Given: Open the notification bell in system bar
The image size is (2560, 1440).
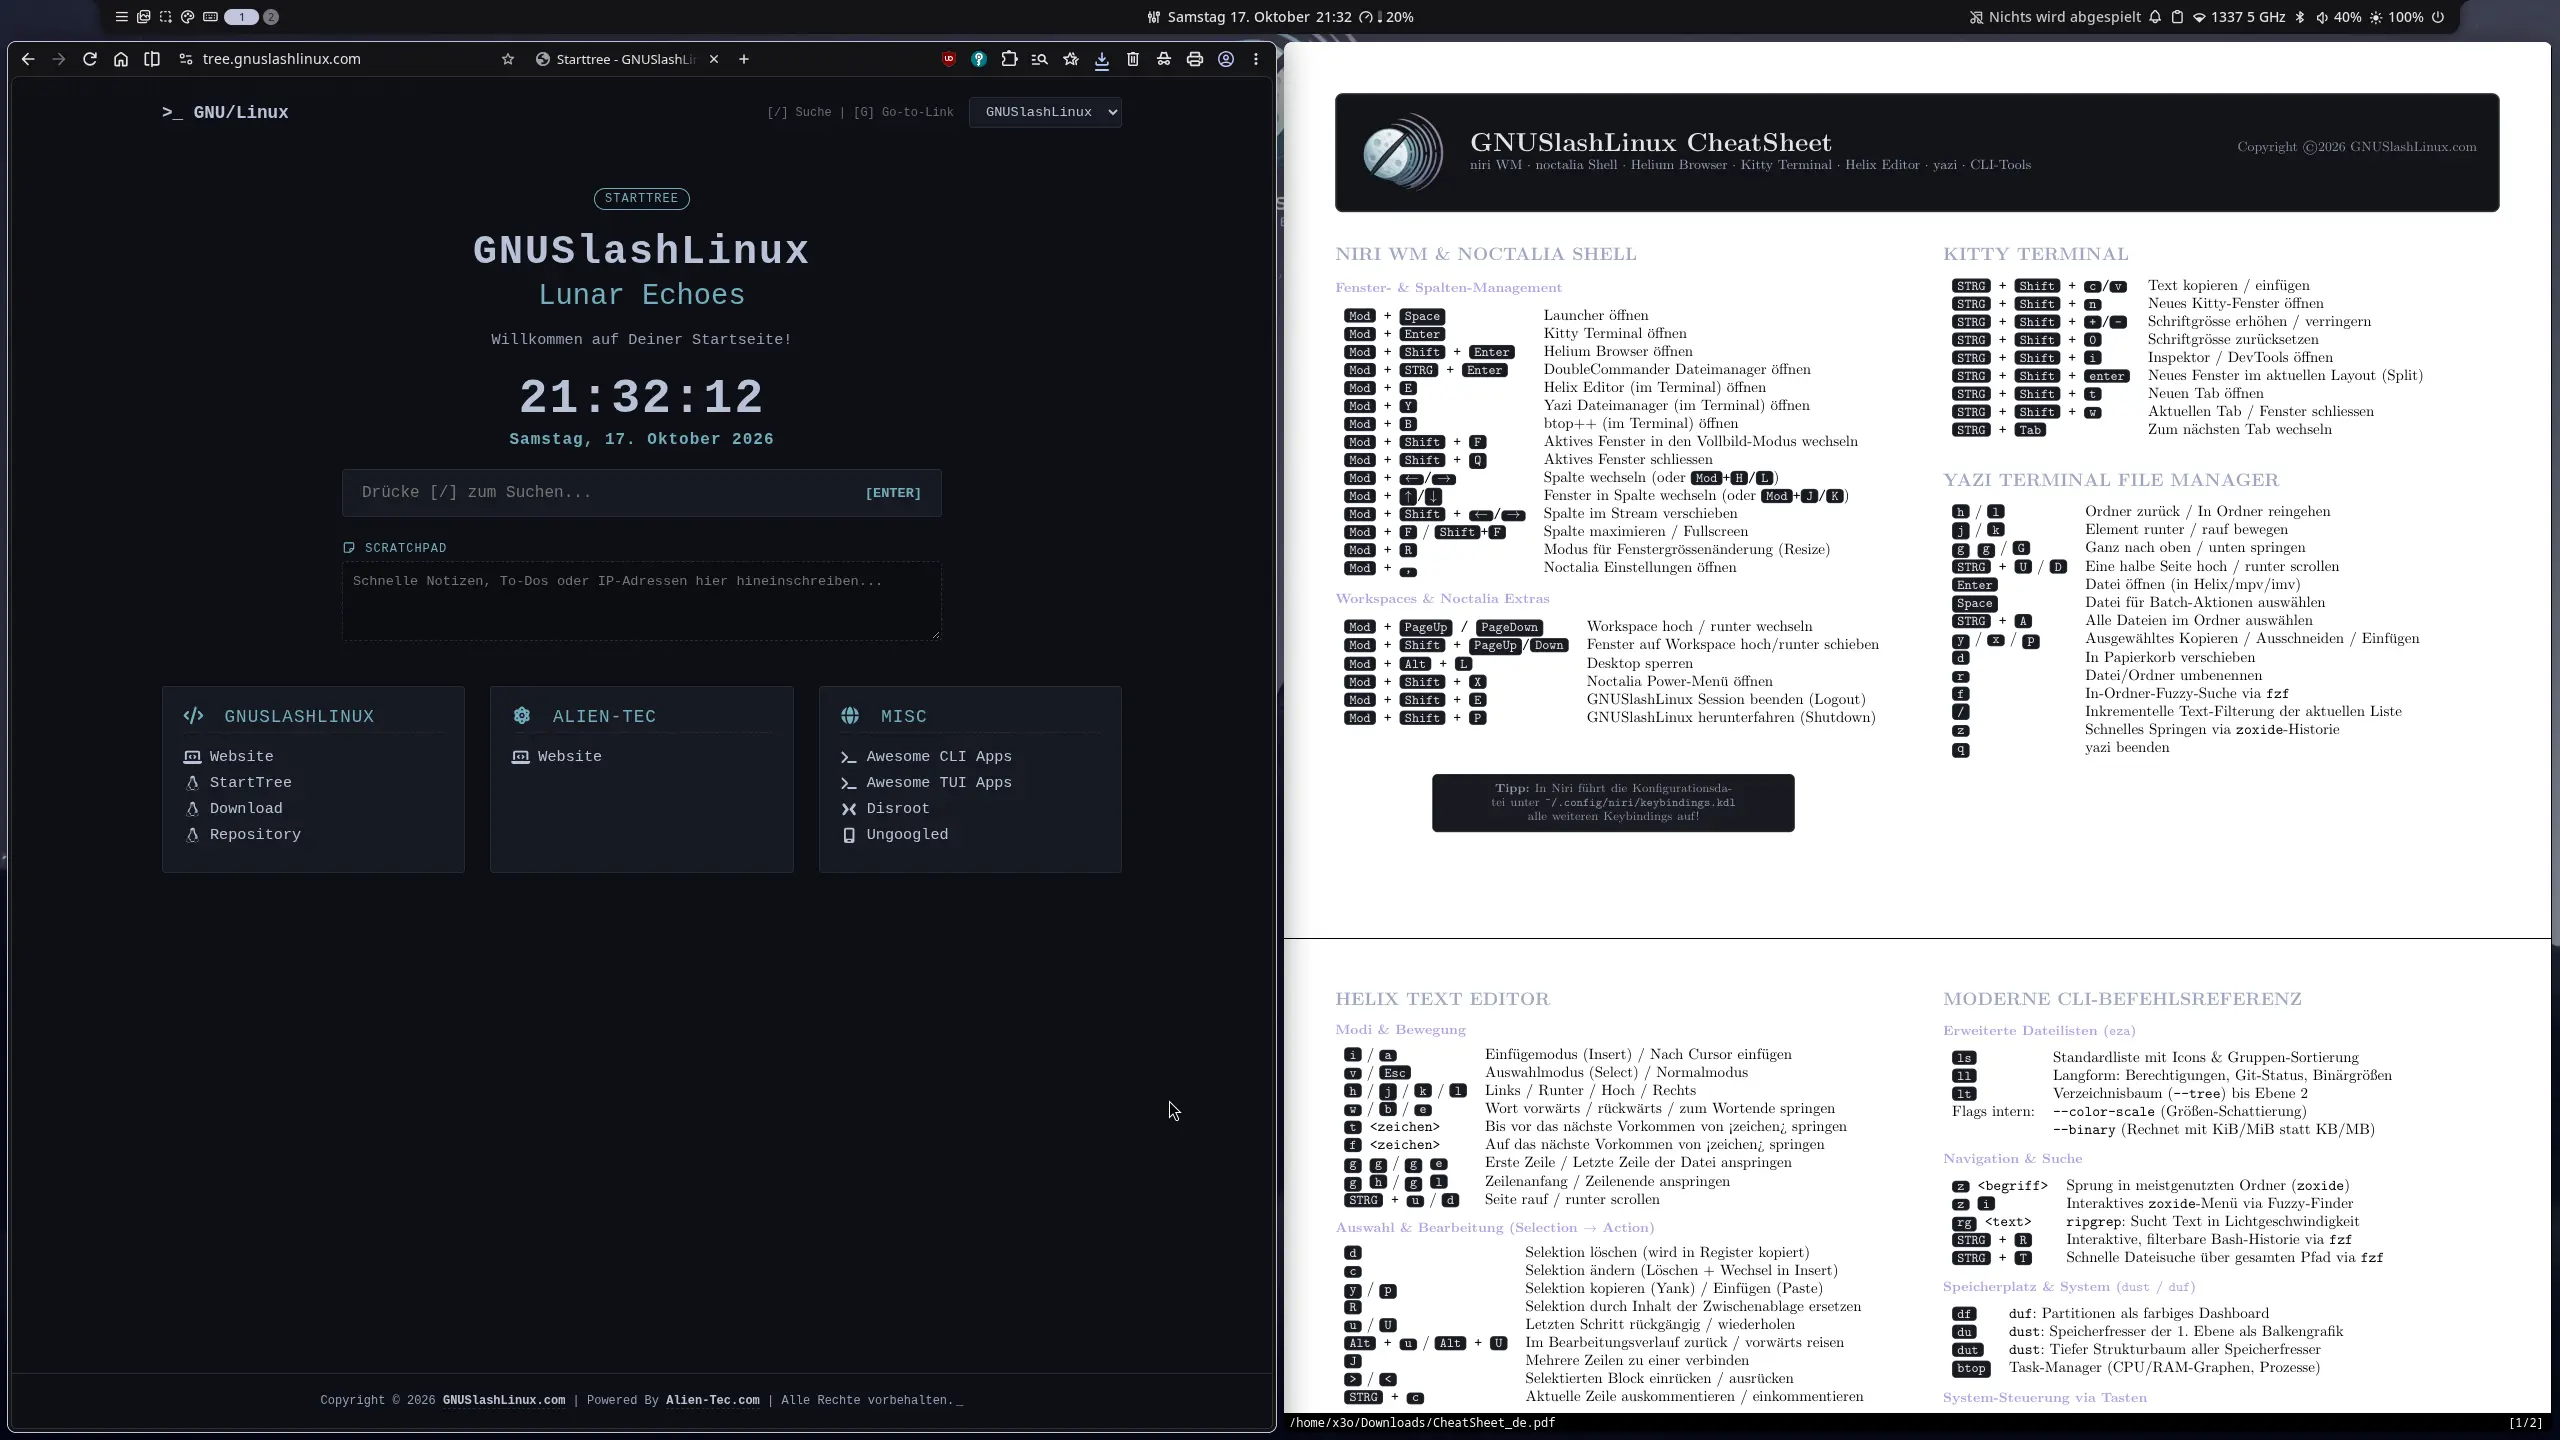Looking at the screenshot, I should [2155, 17].
